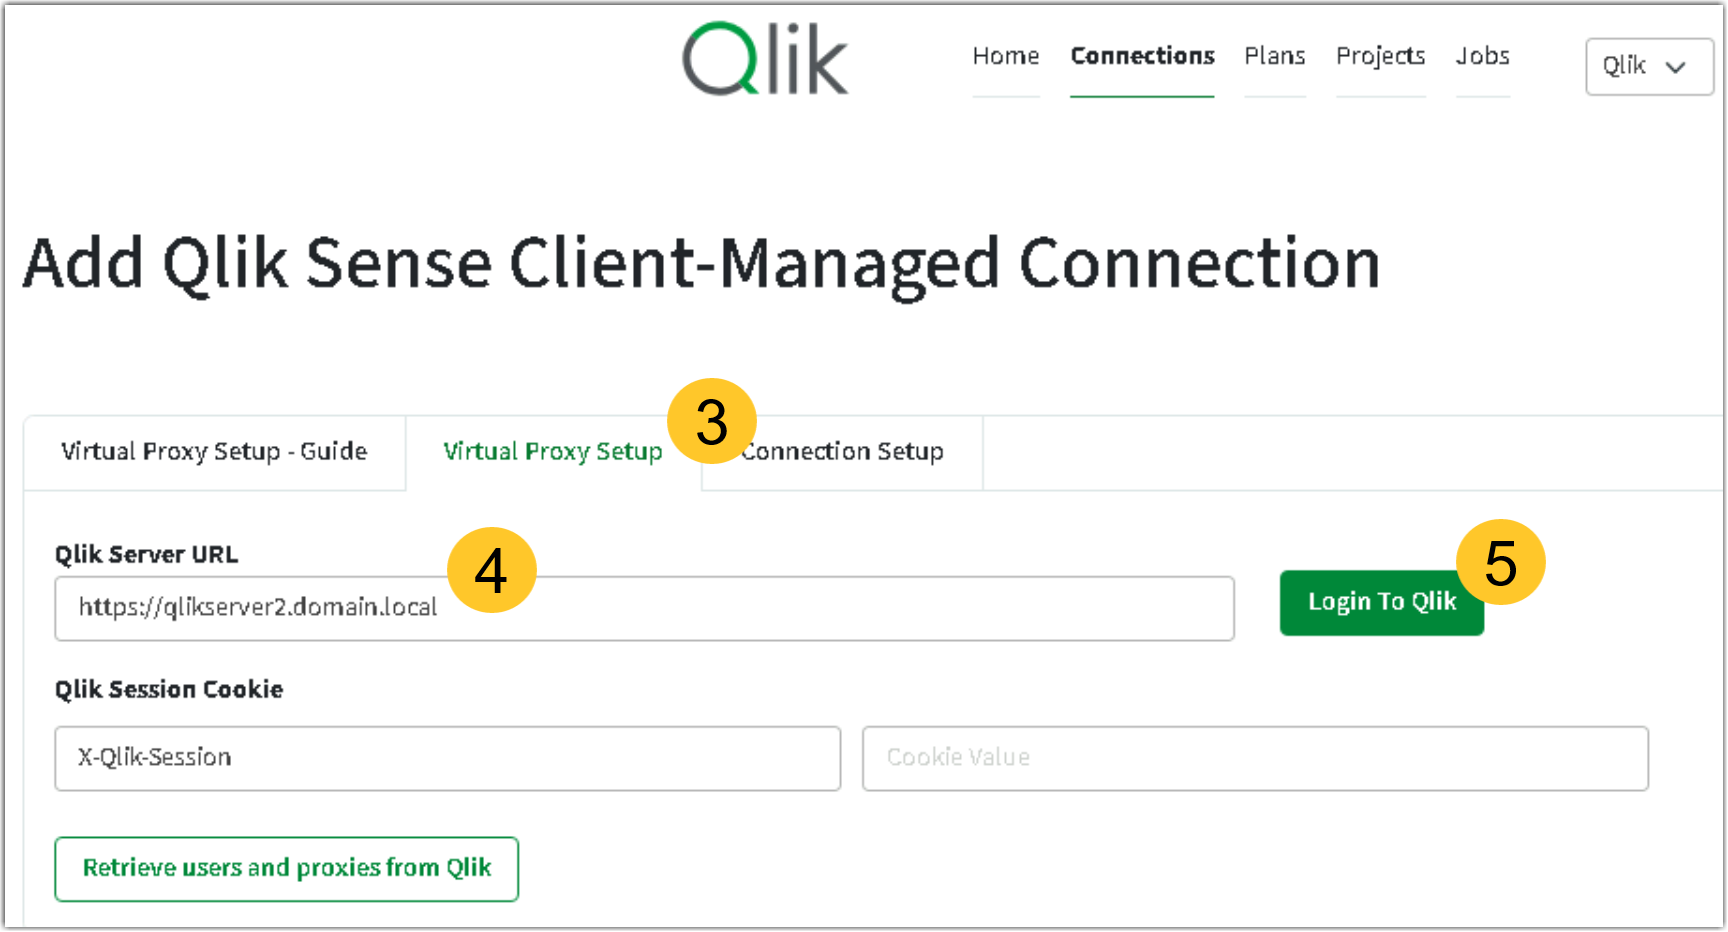This screenshot has height=932, width=1728.
Task: Click the X-Qlik-Session cookie name field
Action: pos(448,758)
